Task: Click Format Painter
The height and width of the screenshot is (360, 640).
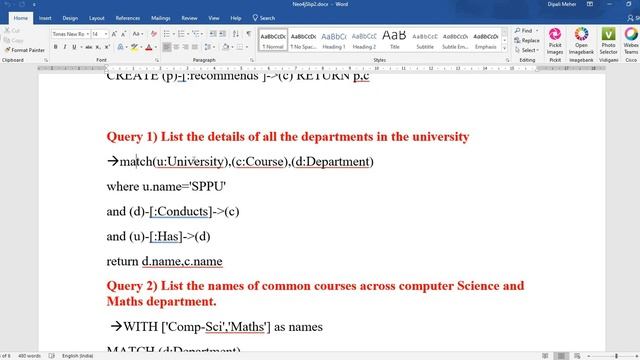Action: coord(25,50)
